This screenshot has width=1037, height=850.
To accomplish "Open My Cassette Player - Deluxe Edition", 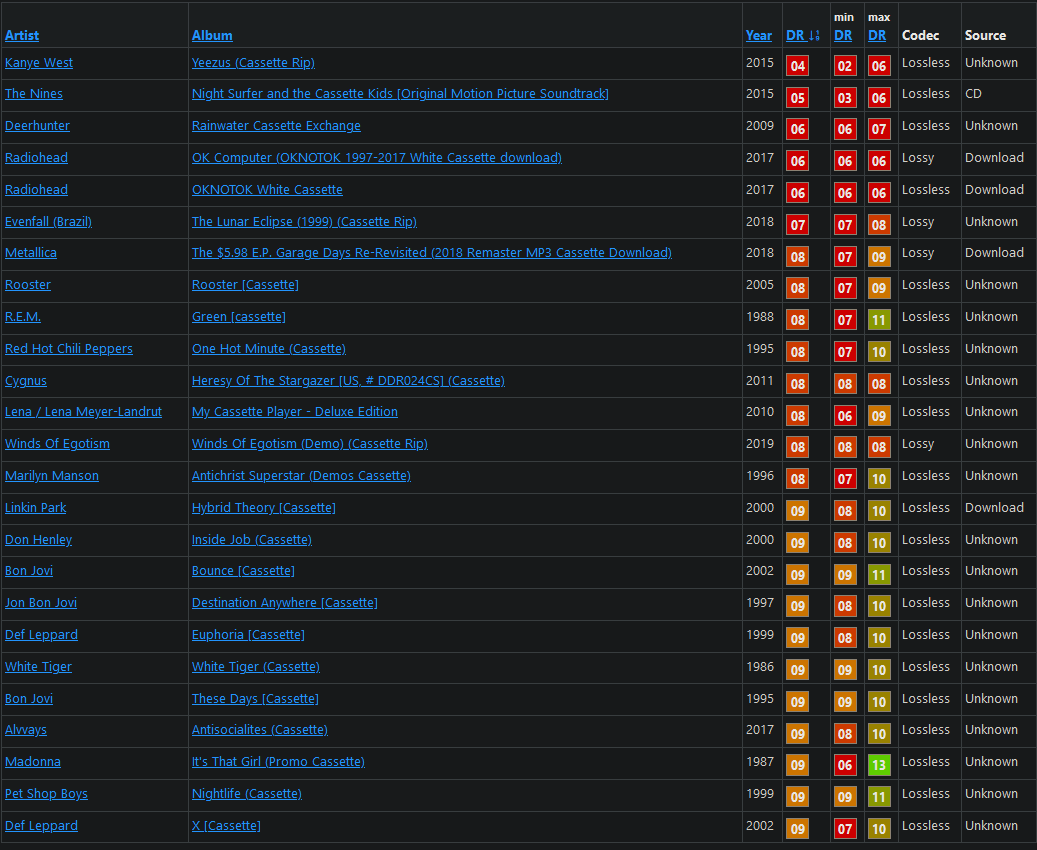I will (295, 412).
